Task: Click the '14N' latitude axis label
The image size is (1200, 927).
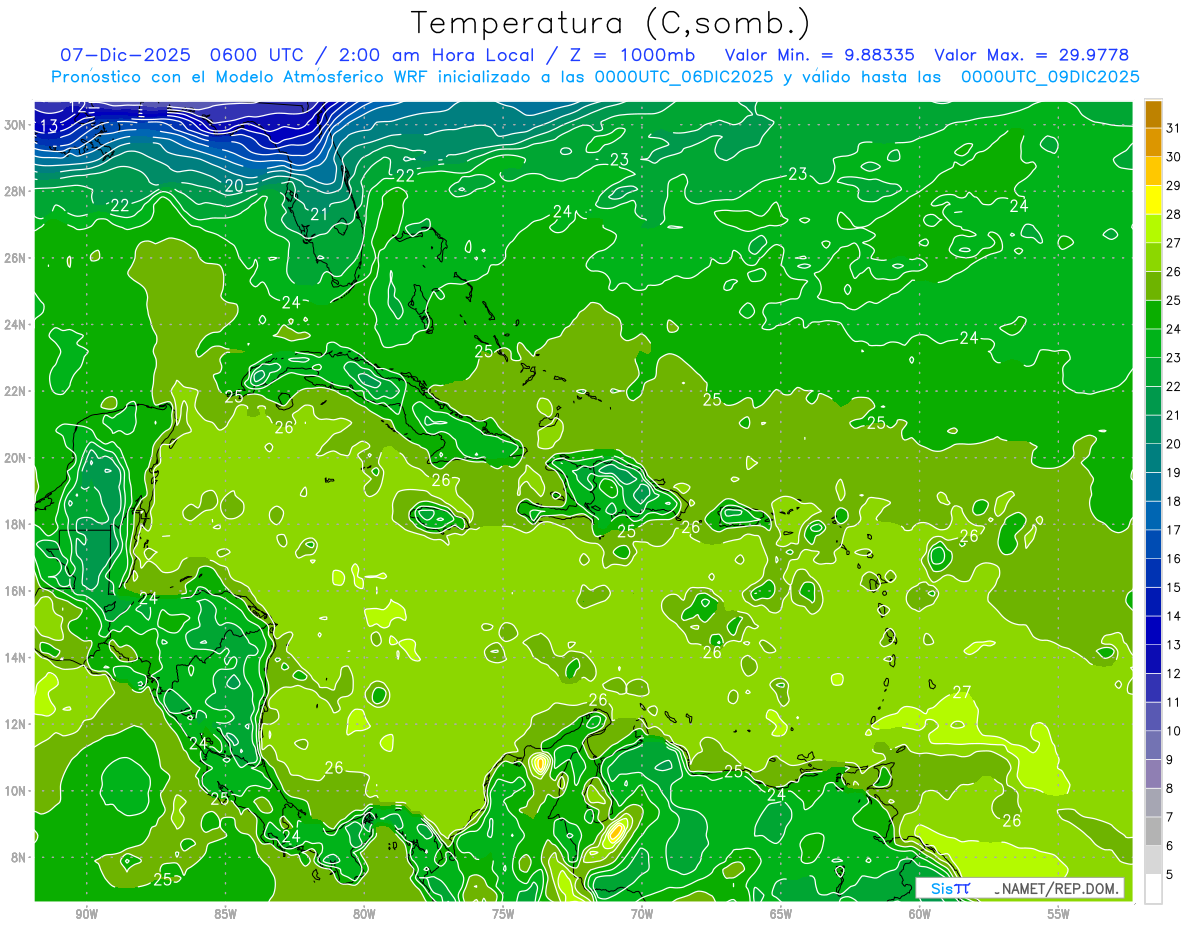Action: pyautogui.click(x=15, y=658)
